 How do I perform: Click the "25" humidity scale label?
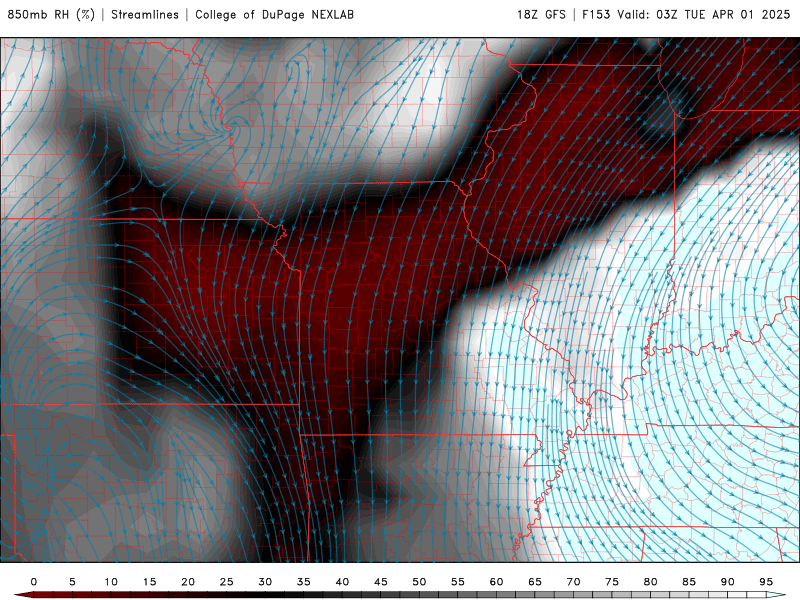[x=227, y=582]
